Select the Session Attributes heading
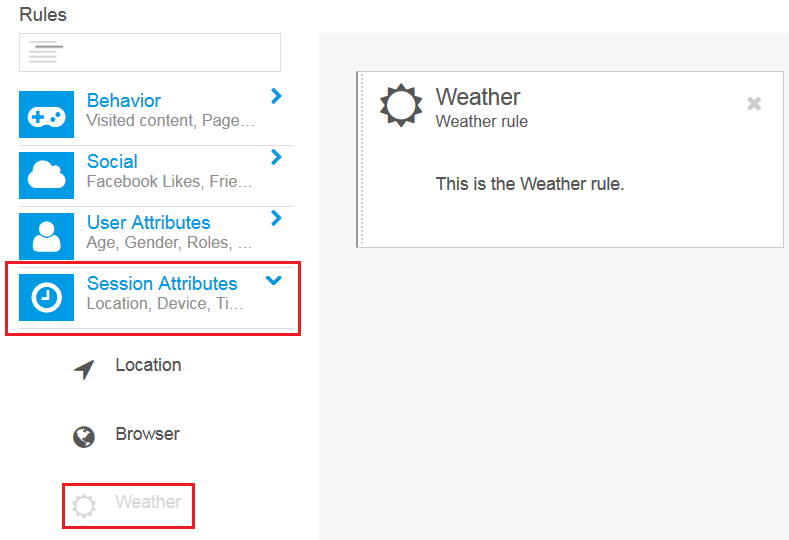 (162, 283)
